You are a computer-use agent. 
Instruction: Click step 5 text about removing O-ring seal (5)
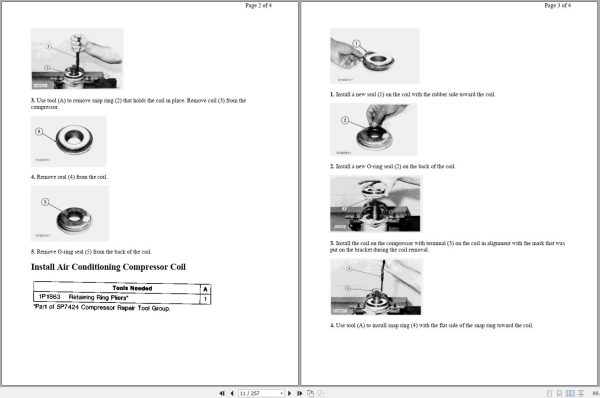pos(91,251)
